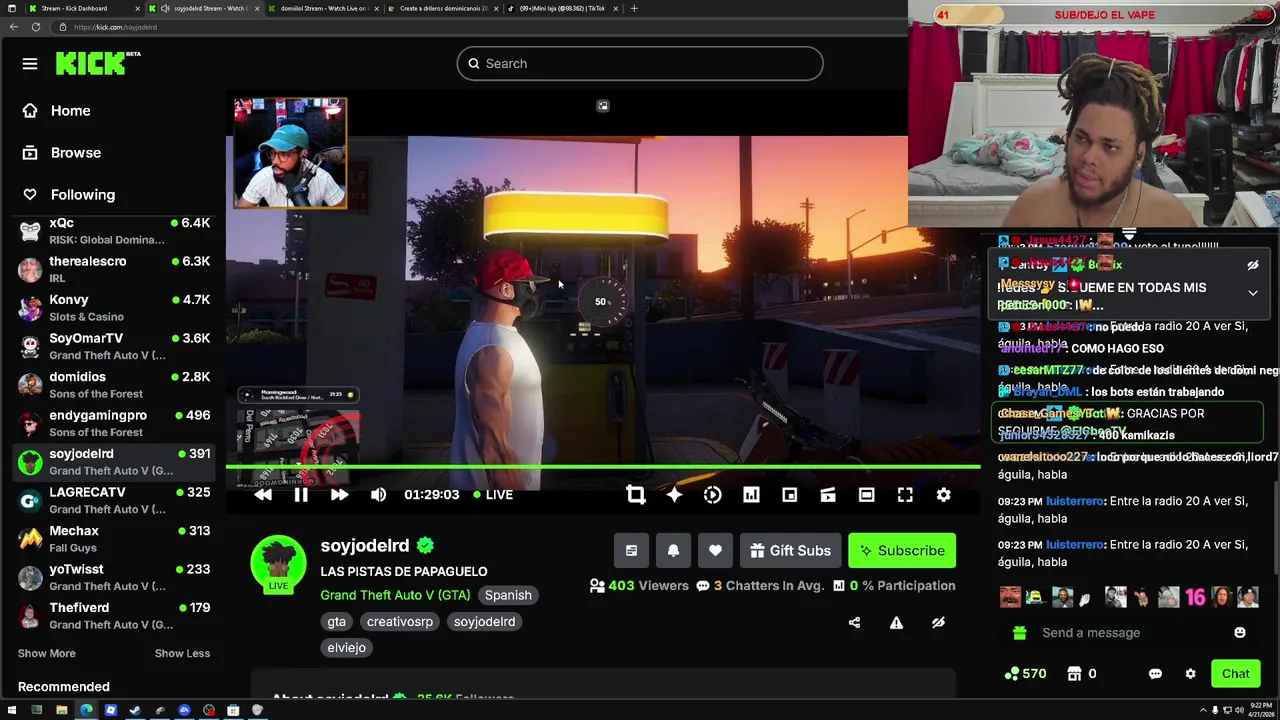
Task: Click the Gift Subs button
Action: (790, 551)
